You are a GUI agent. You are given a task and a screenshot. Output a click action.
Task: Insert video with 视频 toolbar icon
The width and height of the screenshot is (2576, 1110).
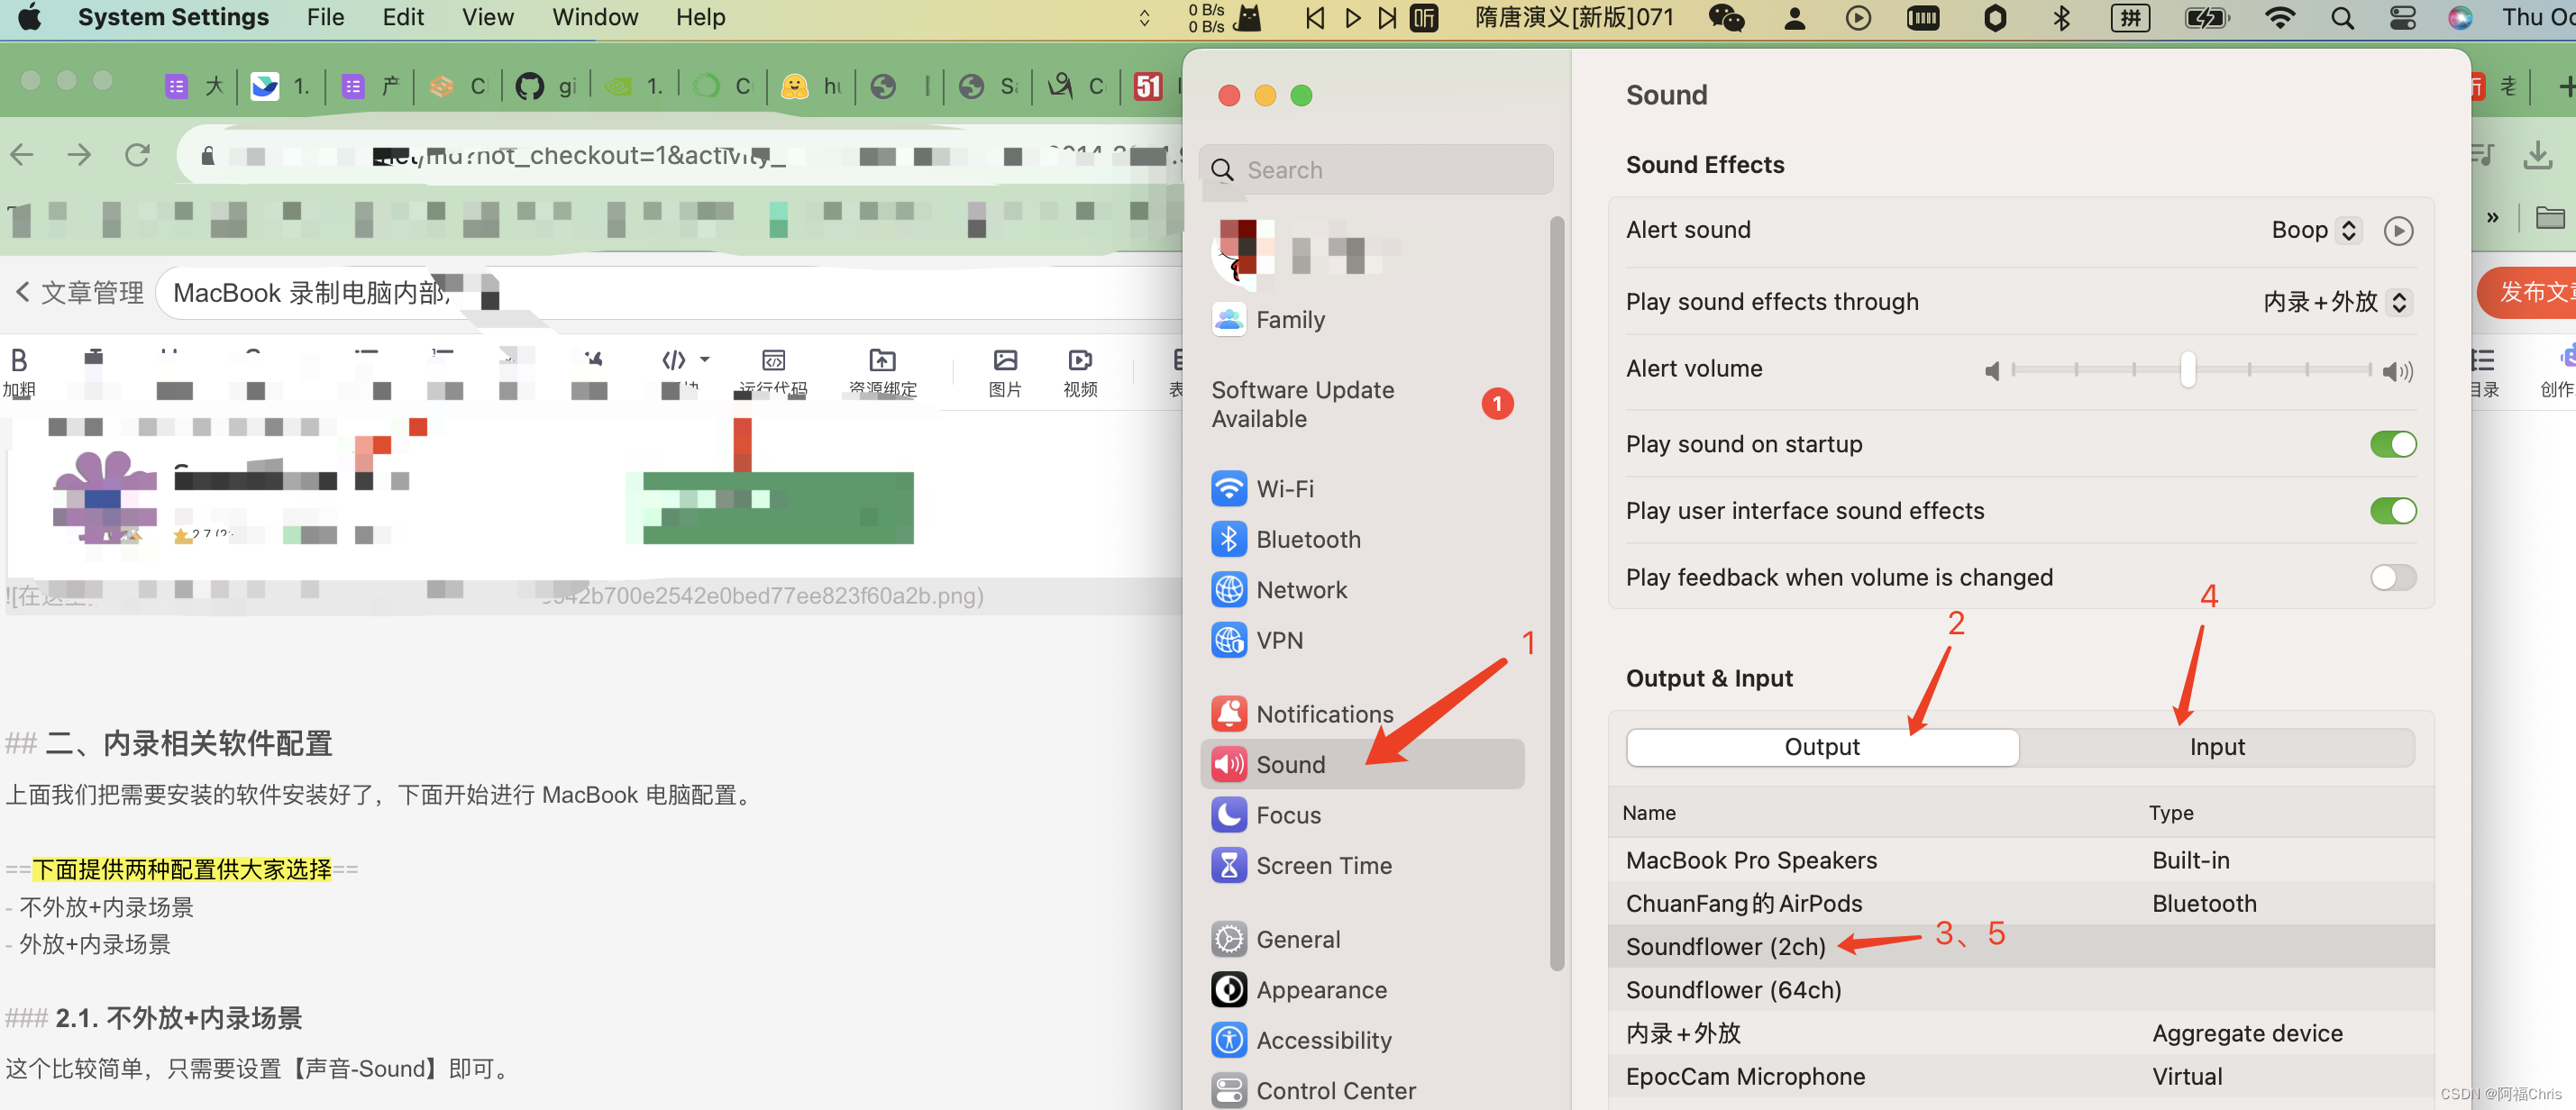1080,372
